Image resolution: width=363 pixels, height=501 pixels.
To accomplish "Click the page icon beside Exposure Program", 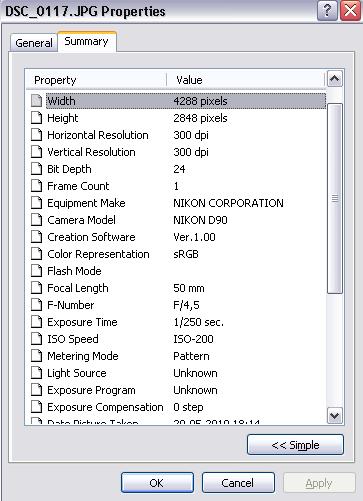I will click(37, 390).
